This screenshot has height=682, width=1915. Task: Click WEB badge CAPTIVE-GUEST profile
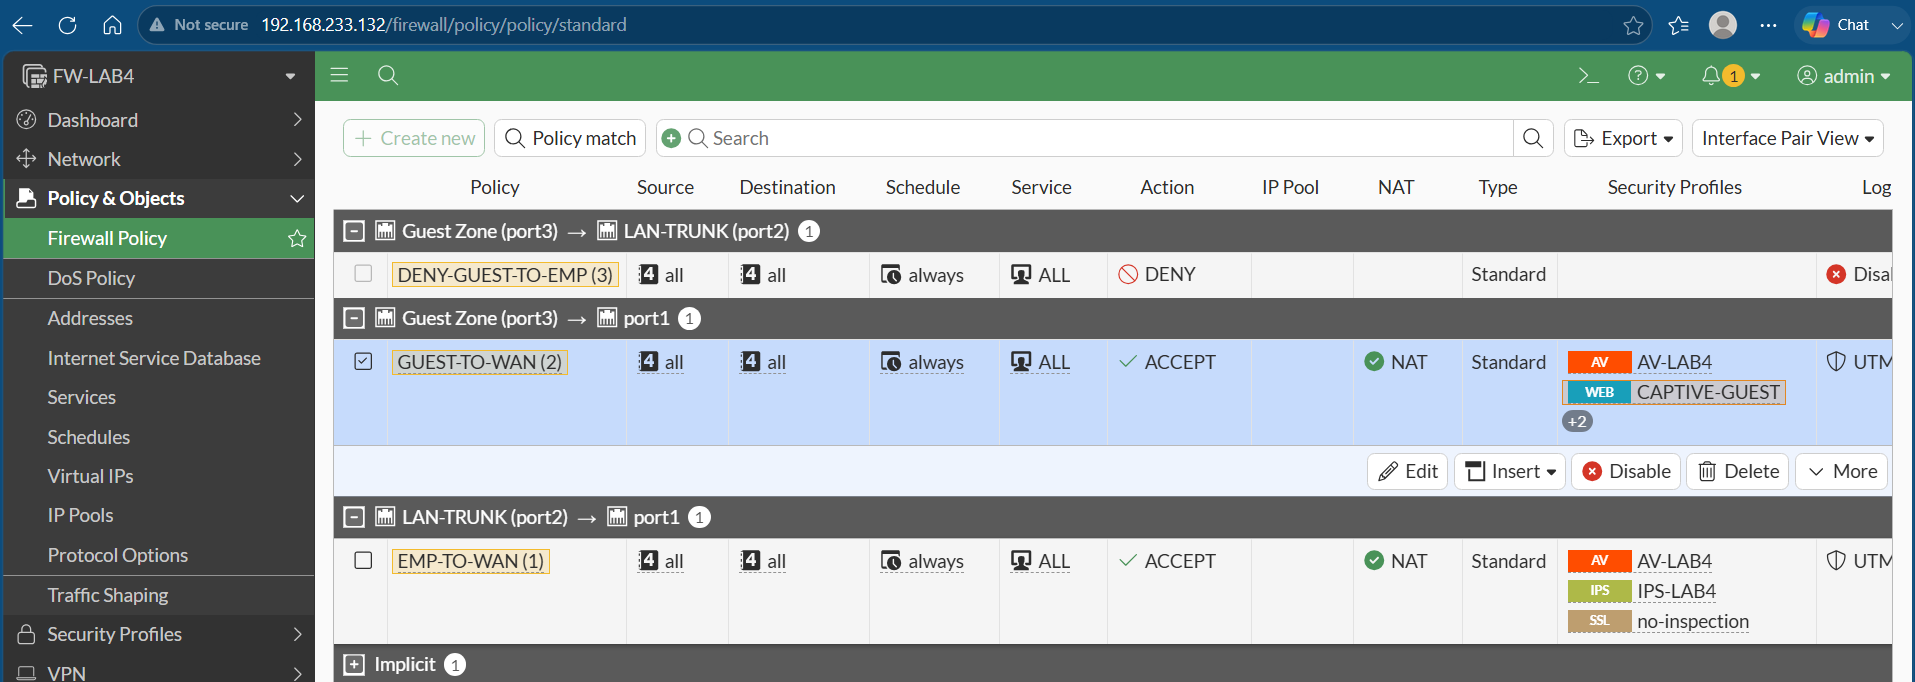[x=1599, y=392]
